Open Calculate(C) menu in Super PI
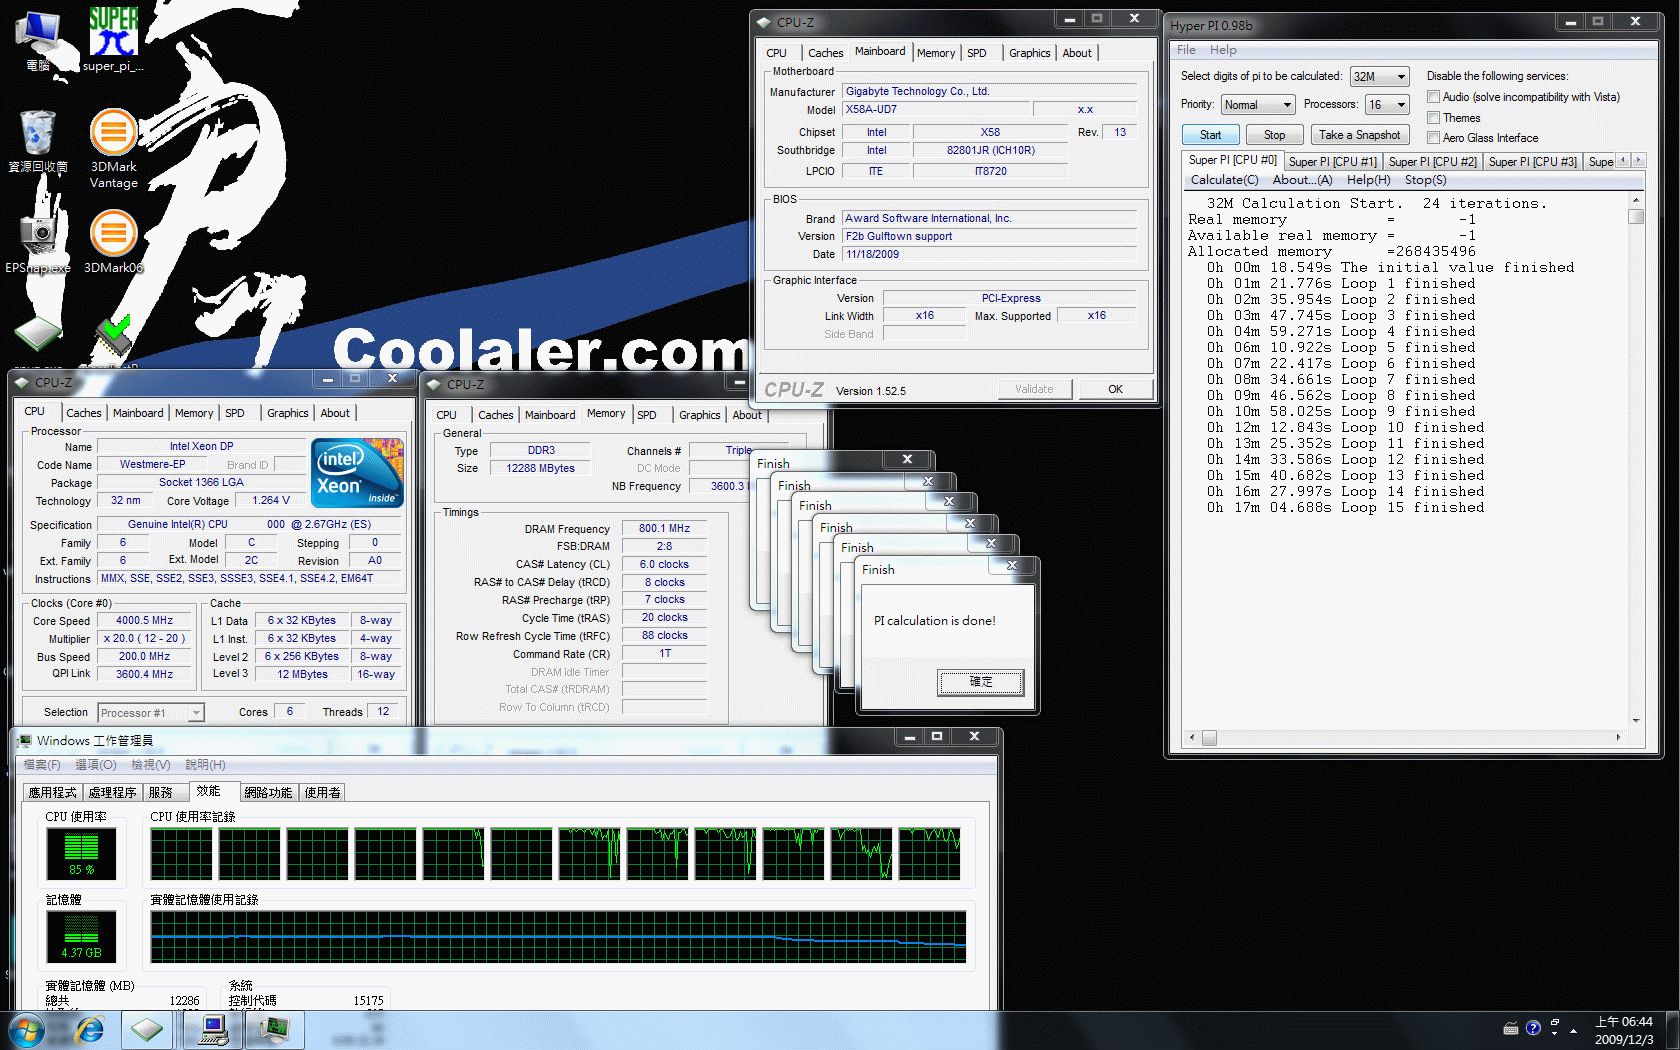The image size is (1680, 1050). point(1224,180)
